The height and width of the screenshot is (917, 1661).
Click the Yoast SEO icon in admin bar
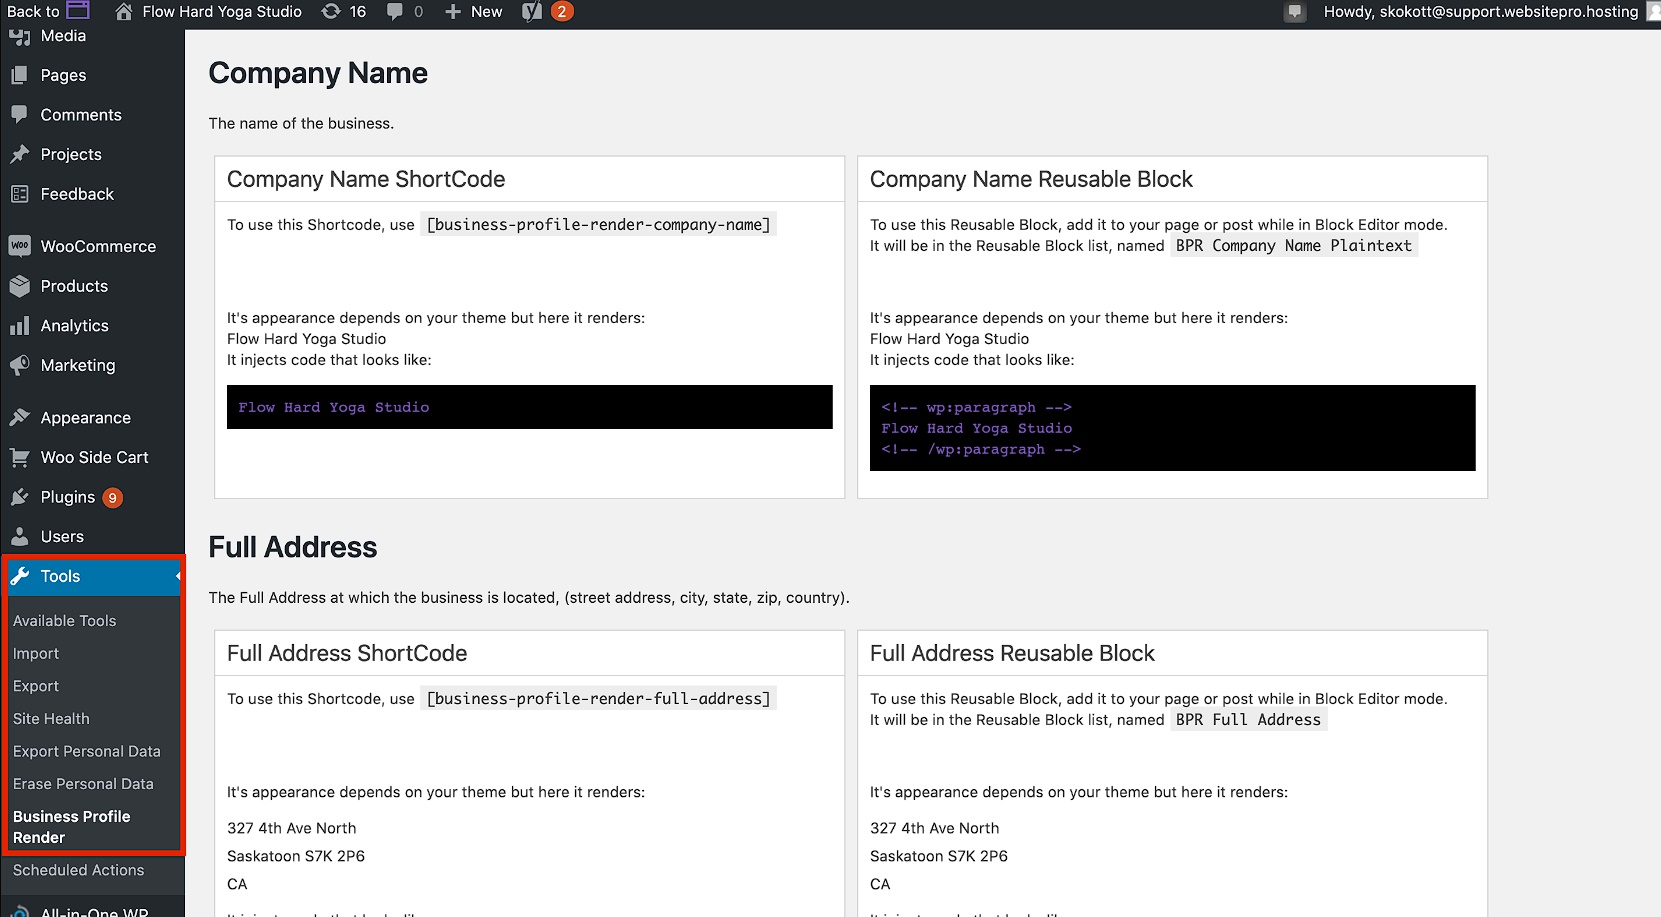click(533, 12)
